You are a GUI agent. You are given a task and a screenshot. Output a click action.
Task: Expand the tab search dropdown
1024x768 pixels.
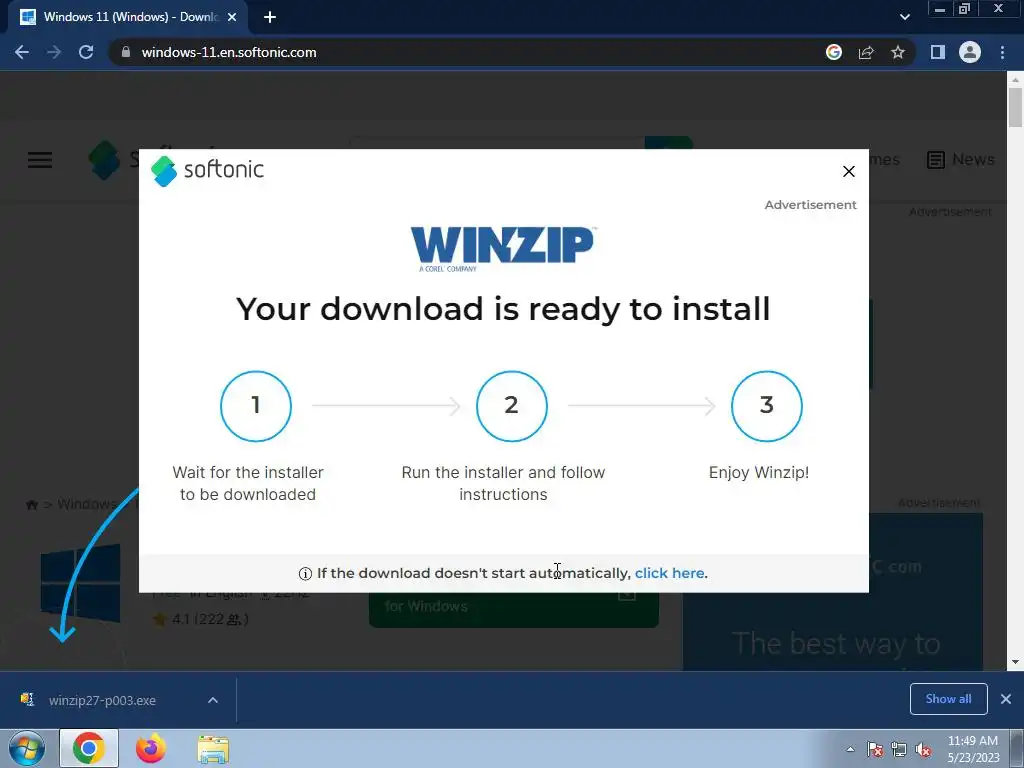(x=904, y=17)
